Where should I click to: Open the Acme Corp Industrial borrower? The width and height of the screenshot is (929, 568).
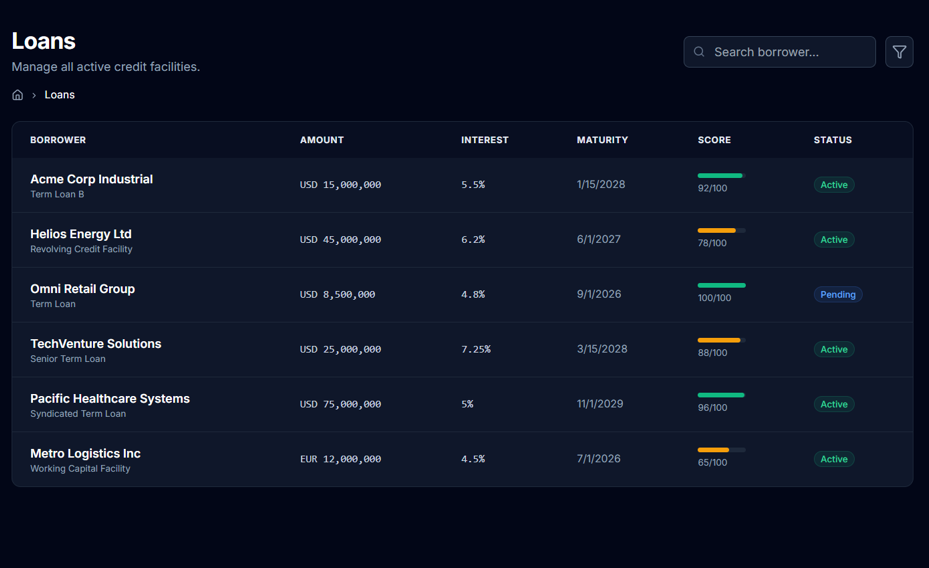pos(91,179)
